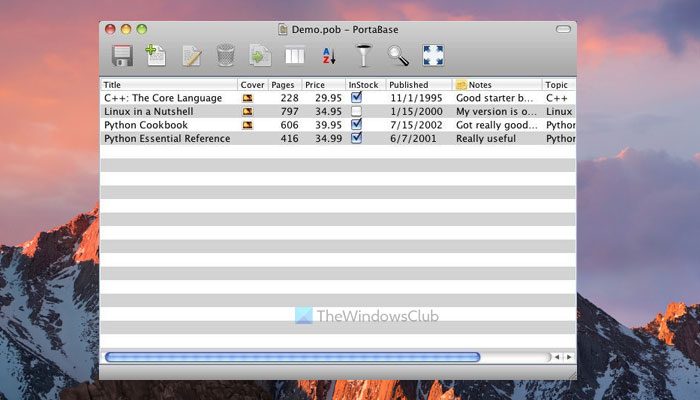Delete the row with the trash can icon
This screenshot has width=700, height=400.
[226, 55]
